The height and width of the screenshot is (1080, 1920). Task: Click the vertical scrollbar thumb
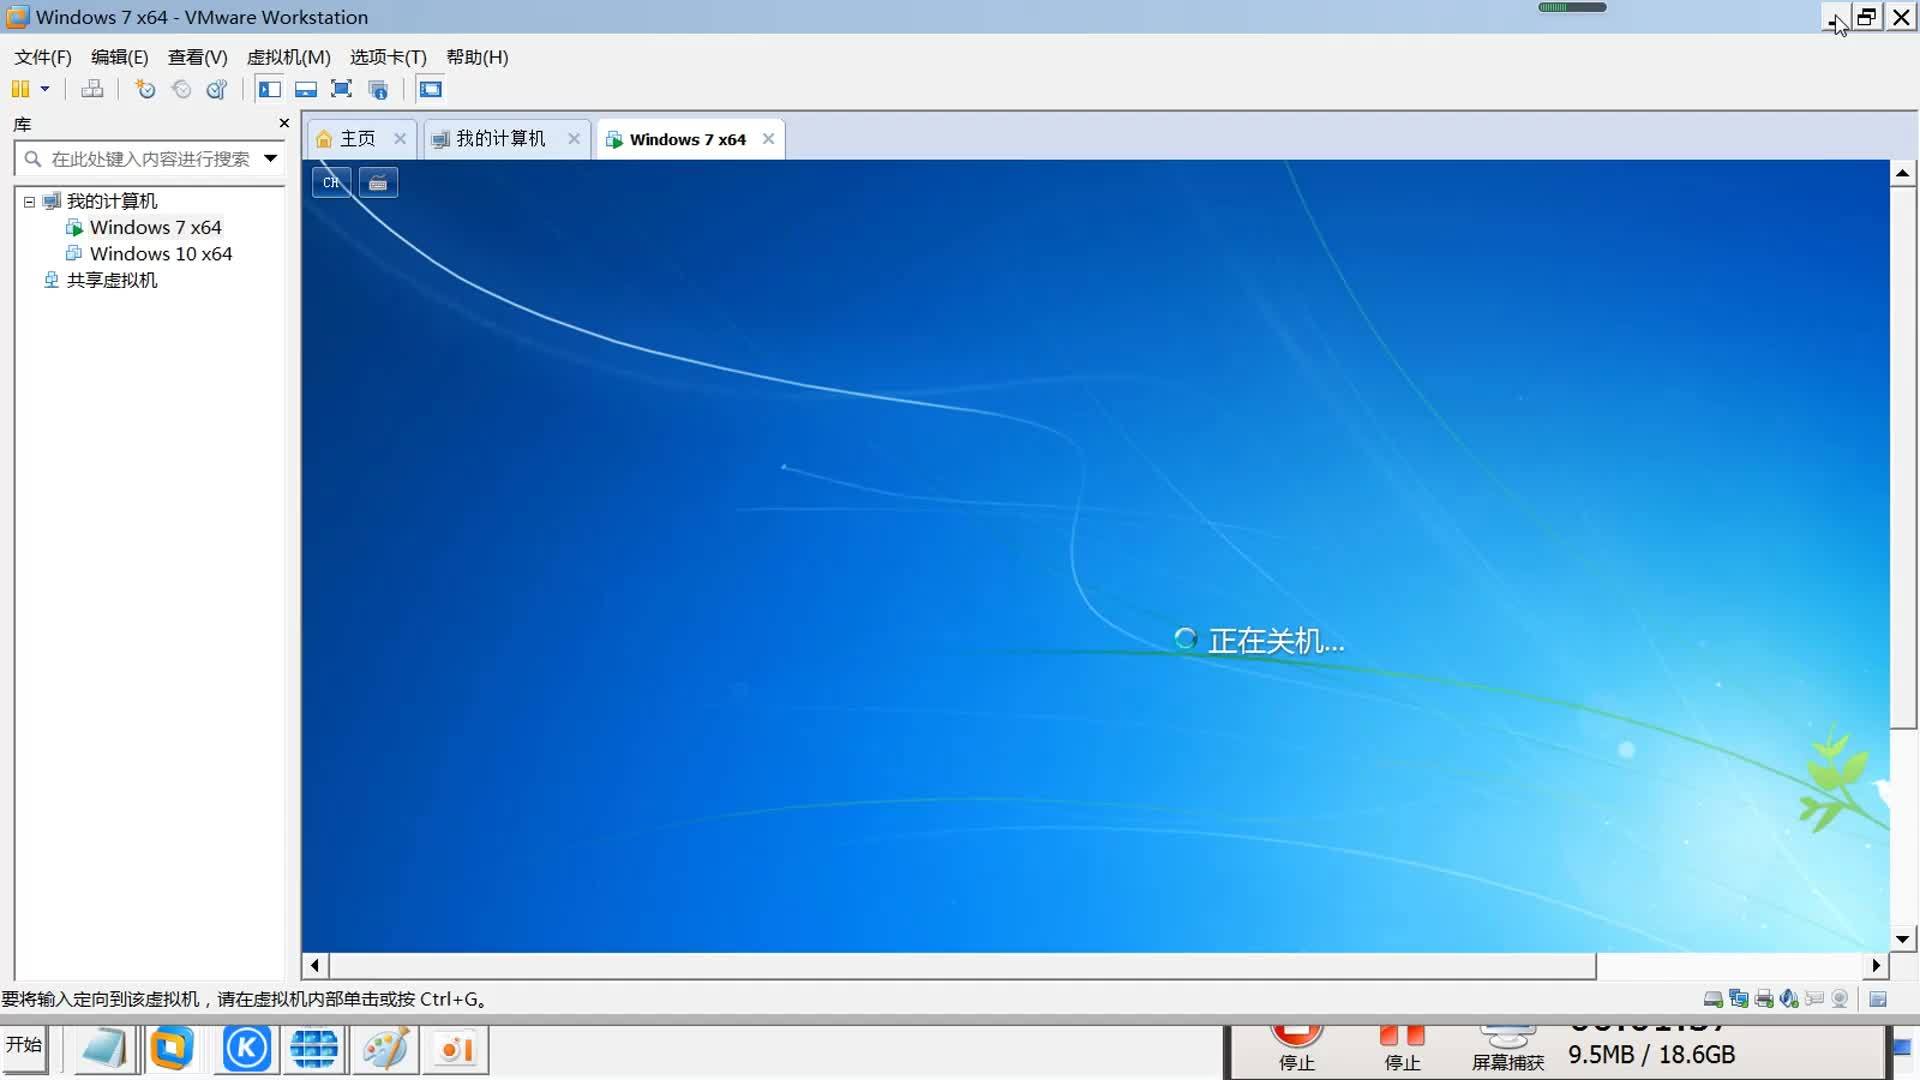(x=1902, y=457)
